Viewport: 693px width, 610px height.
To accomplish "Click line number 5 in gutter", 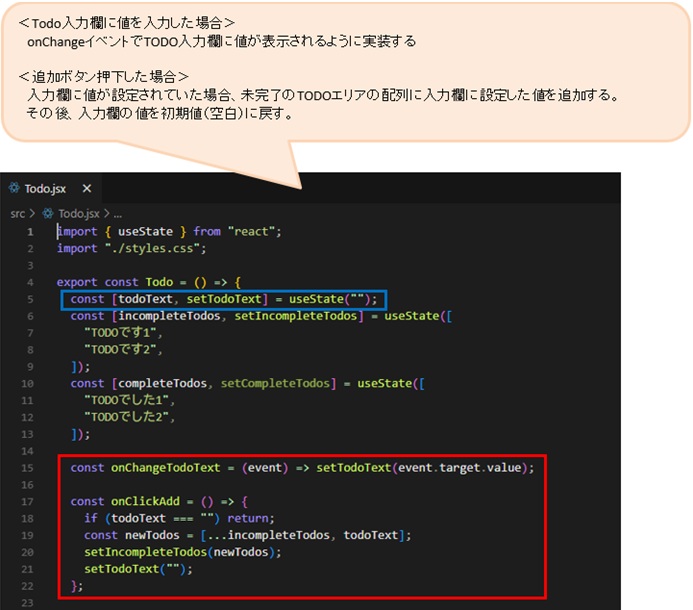I will point(30,299).
